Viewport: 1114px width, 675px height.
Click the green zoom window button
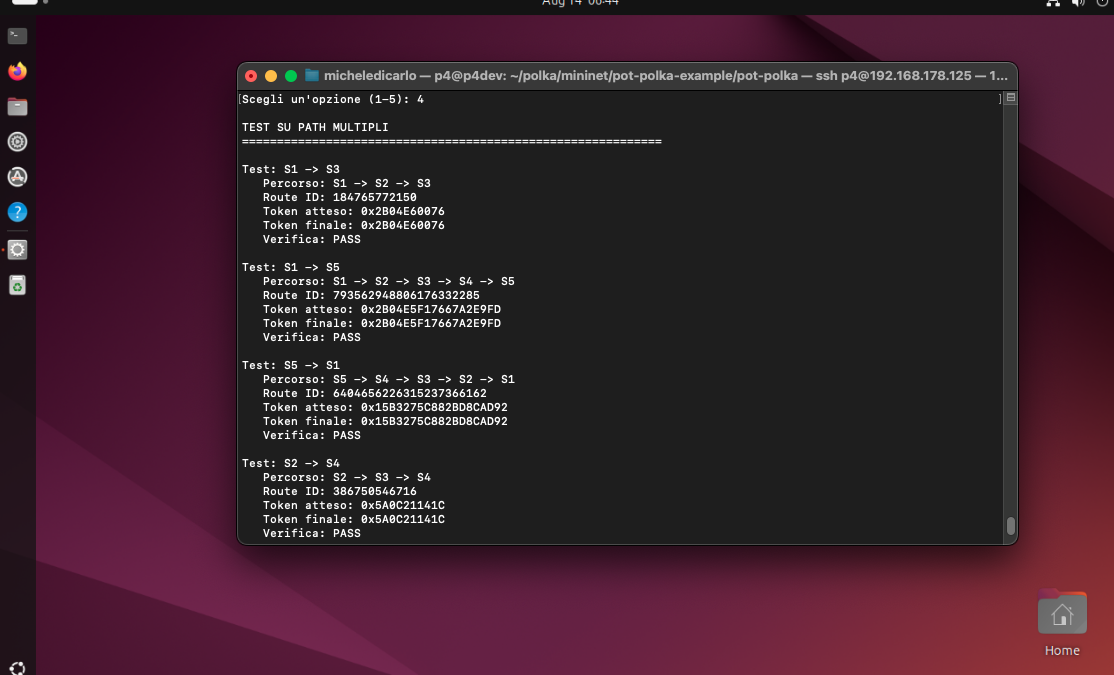pos(291,76)
